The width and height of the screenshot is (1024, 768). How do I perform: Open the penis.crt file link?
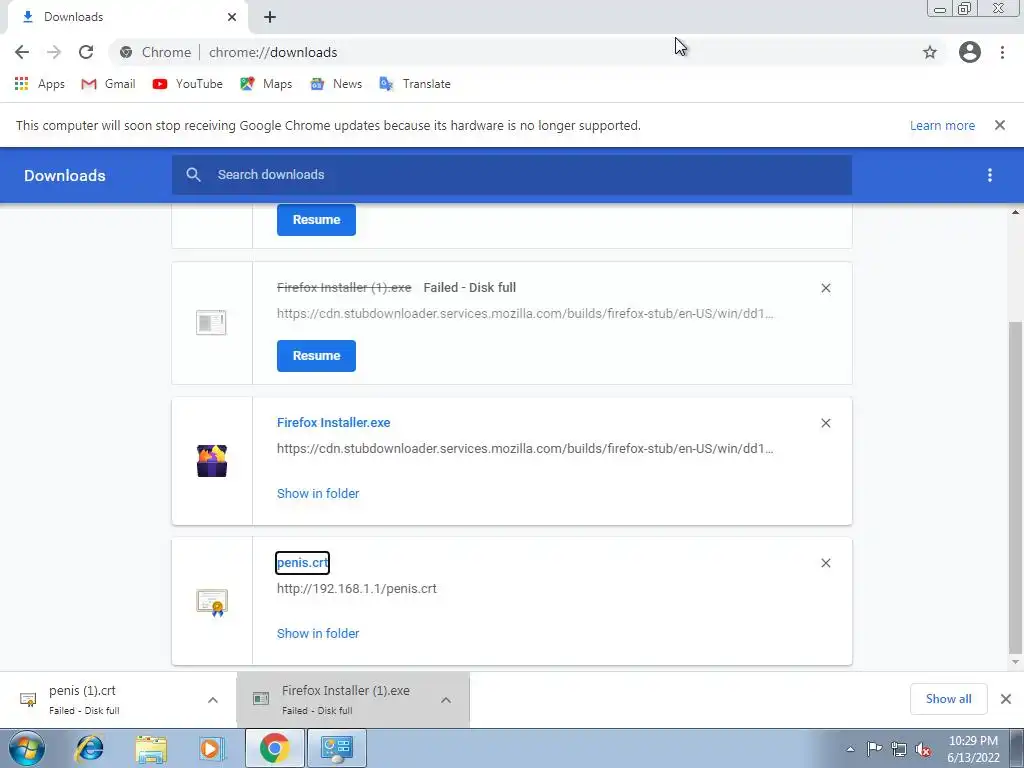click(x=302, y=563)
